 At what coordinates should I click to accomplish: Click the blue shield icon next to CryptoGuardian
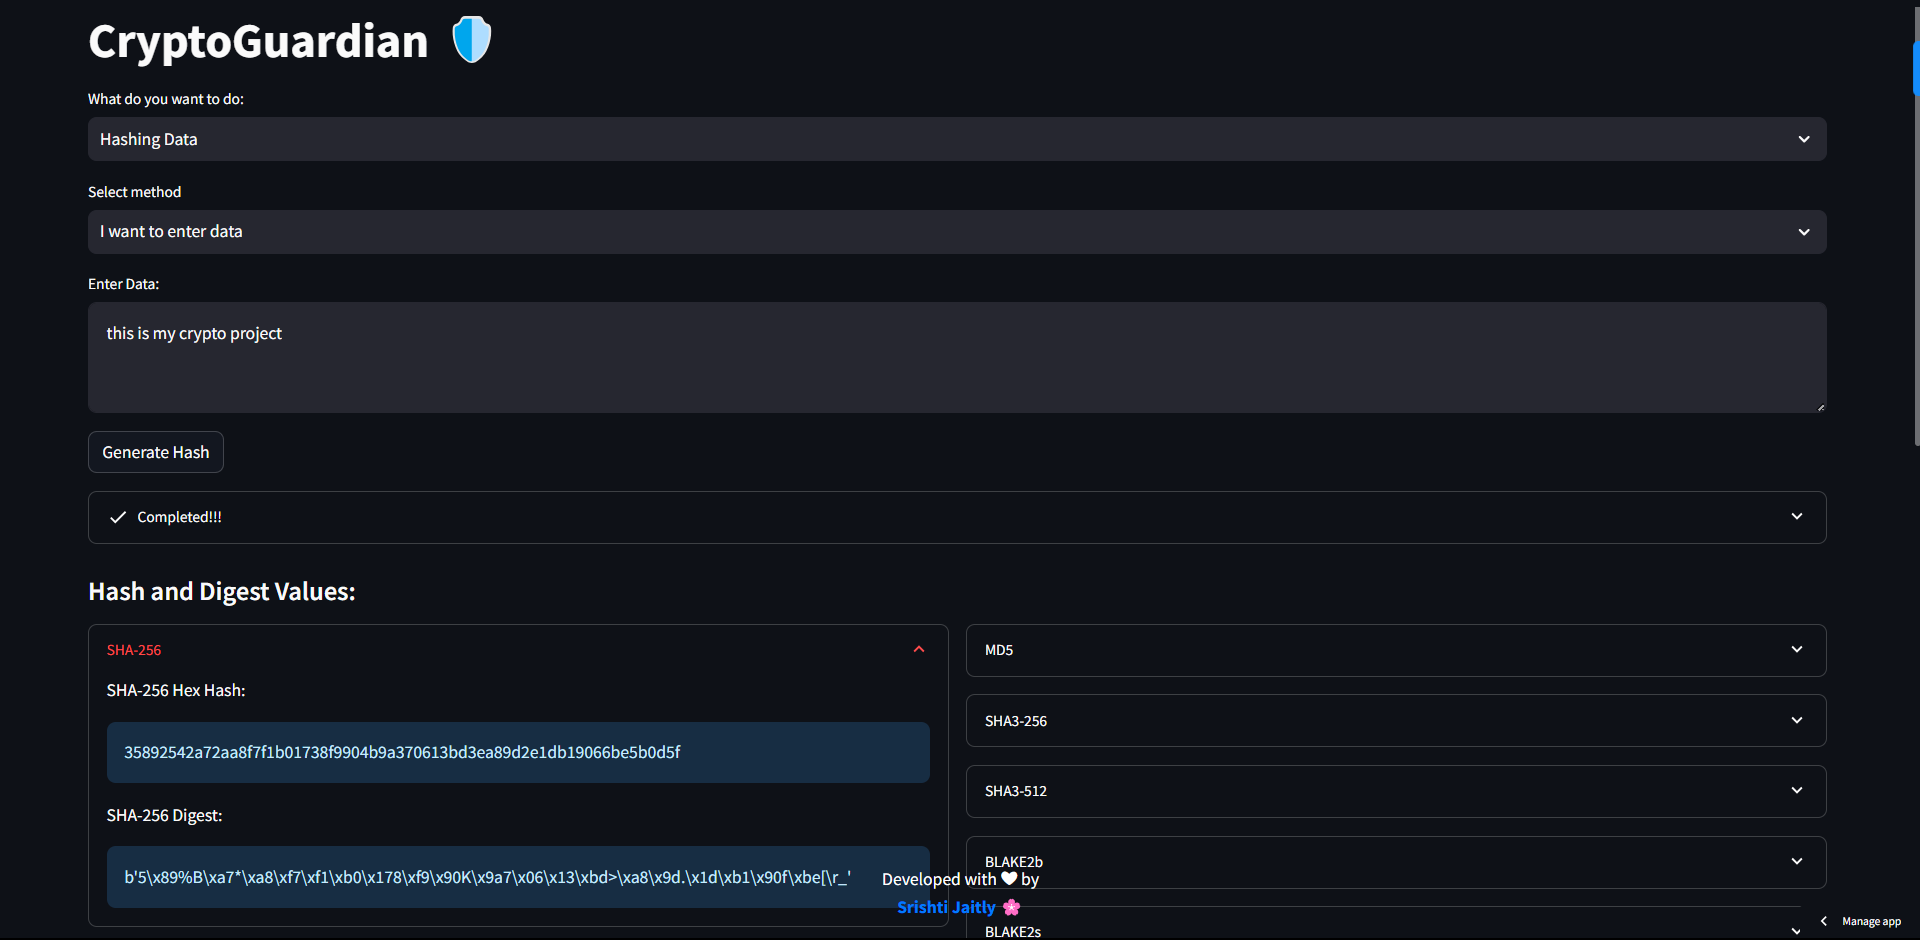click(x=472, y=40)
